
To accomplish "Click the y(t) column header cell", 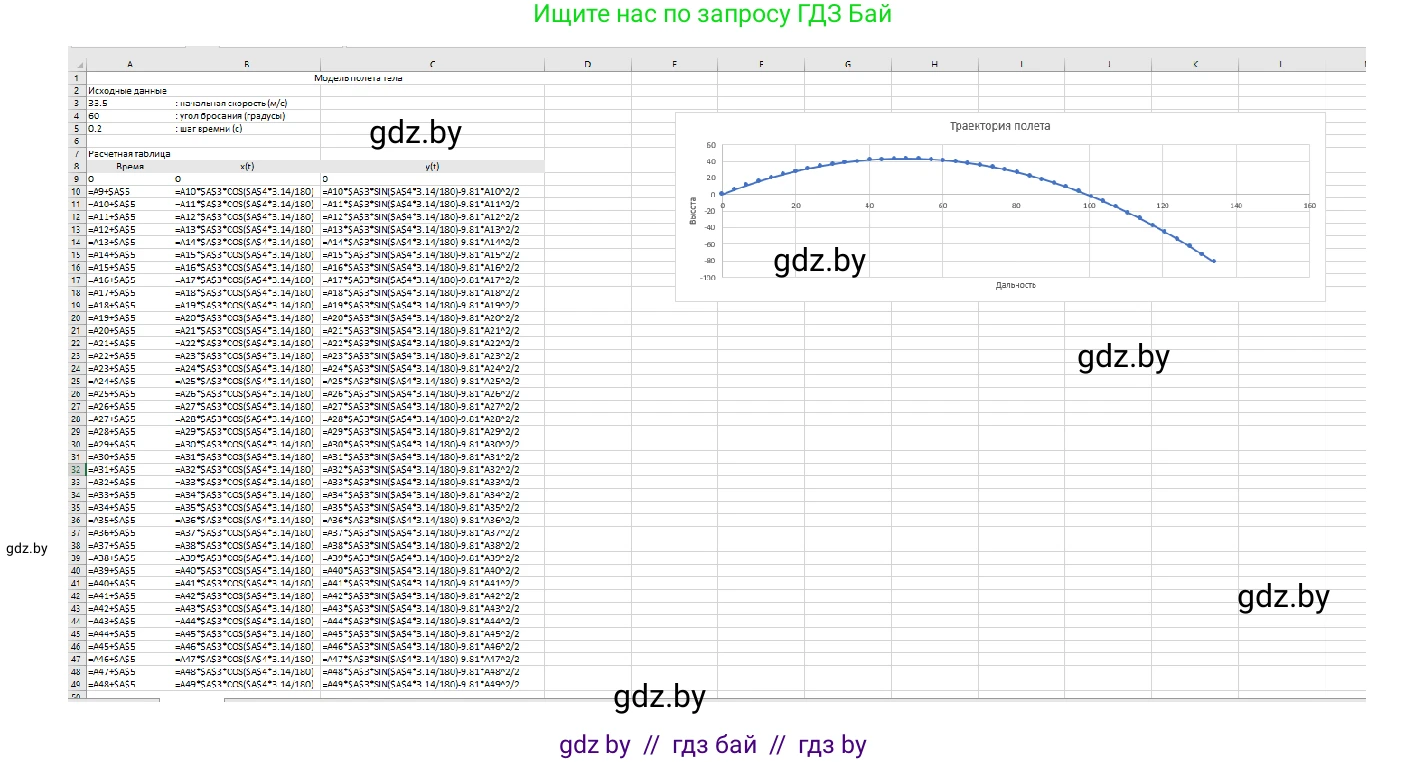I will [x=432, y=166].
